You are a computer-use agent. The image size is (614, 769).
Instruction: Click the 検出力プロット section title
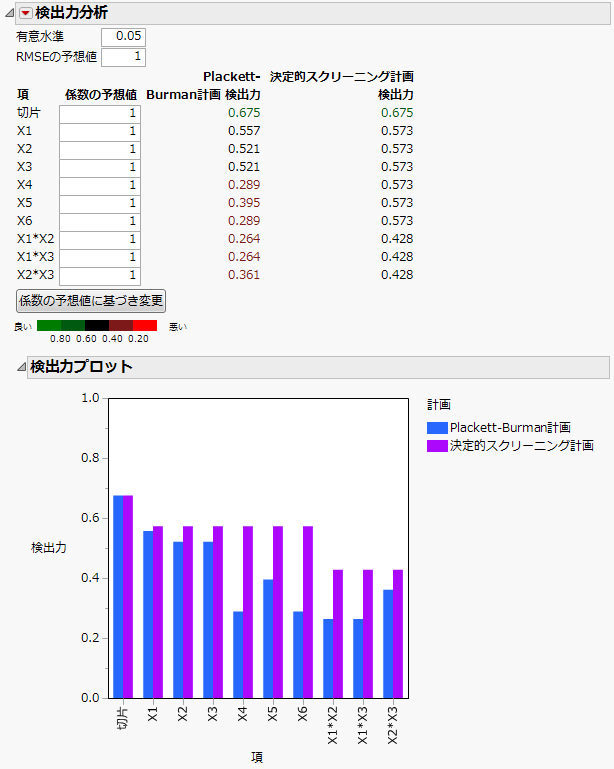pos(81,367)
